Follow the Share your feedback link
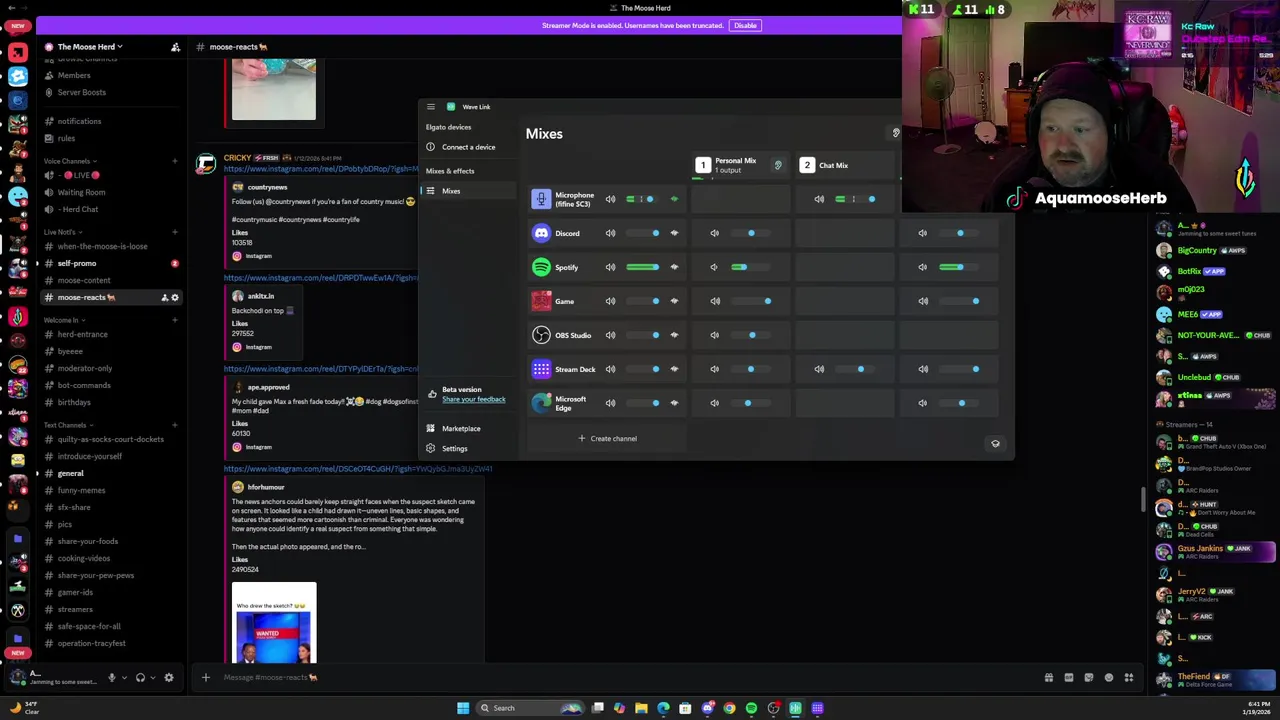 pyautogui.click(x=474, y=399)
